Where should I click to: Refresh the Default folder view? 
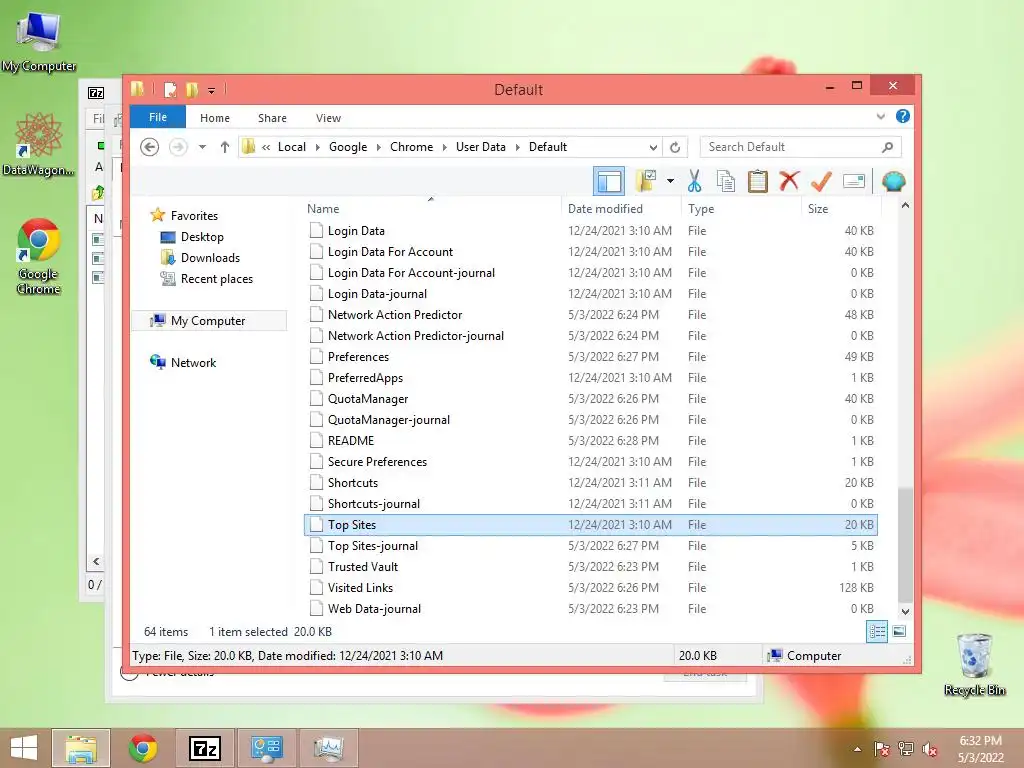[x=675, y=147]
